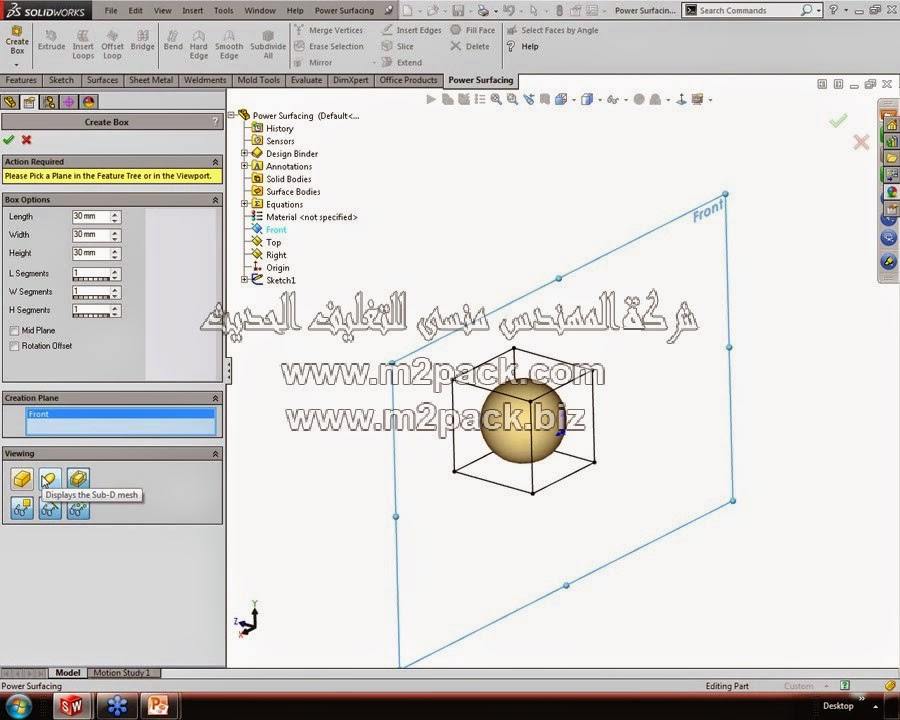Click the Length value field
This screenshot has width=900, height=720.
[91, 216]
